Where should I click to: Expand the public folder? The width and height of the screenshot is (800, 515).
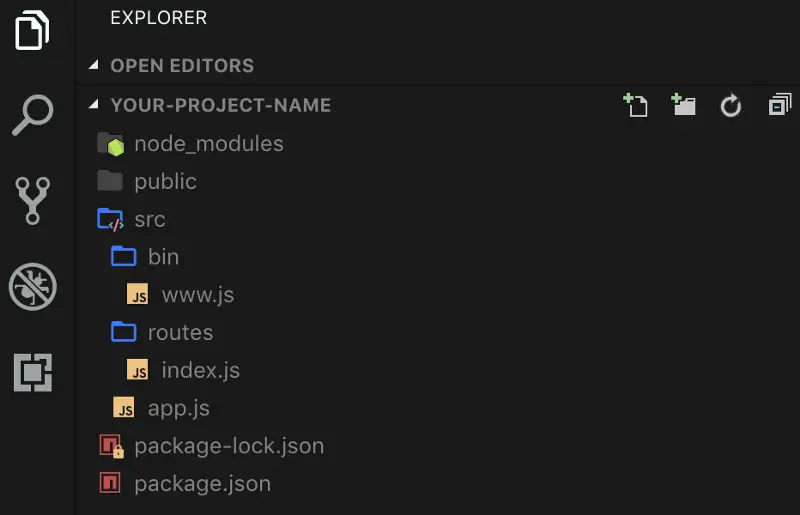point(165,182)
